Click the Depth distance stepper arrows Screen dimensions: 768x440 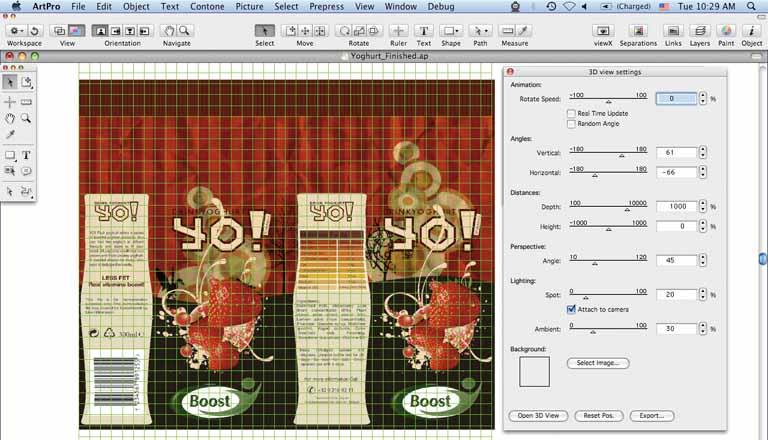tap(703, 206)
